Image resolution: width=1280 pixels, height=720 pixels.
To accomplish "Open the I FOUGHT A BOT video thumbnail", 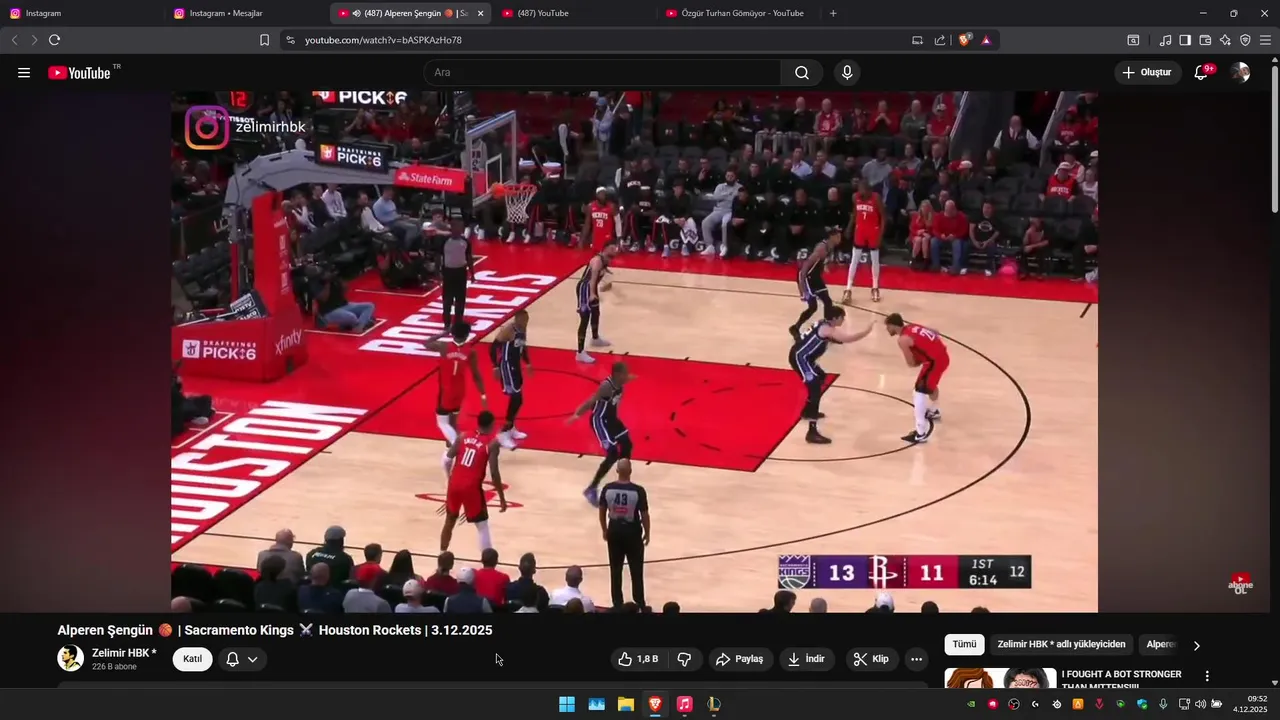I will pos(1000,678).
